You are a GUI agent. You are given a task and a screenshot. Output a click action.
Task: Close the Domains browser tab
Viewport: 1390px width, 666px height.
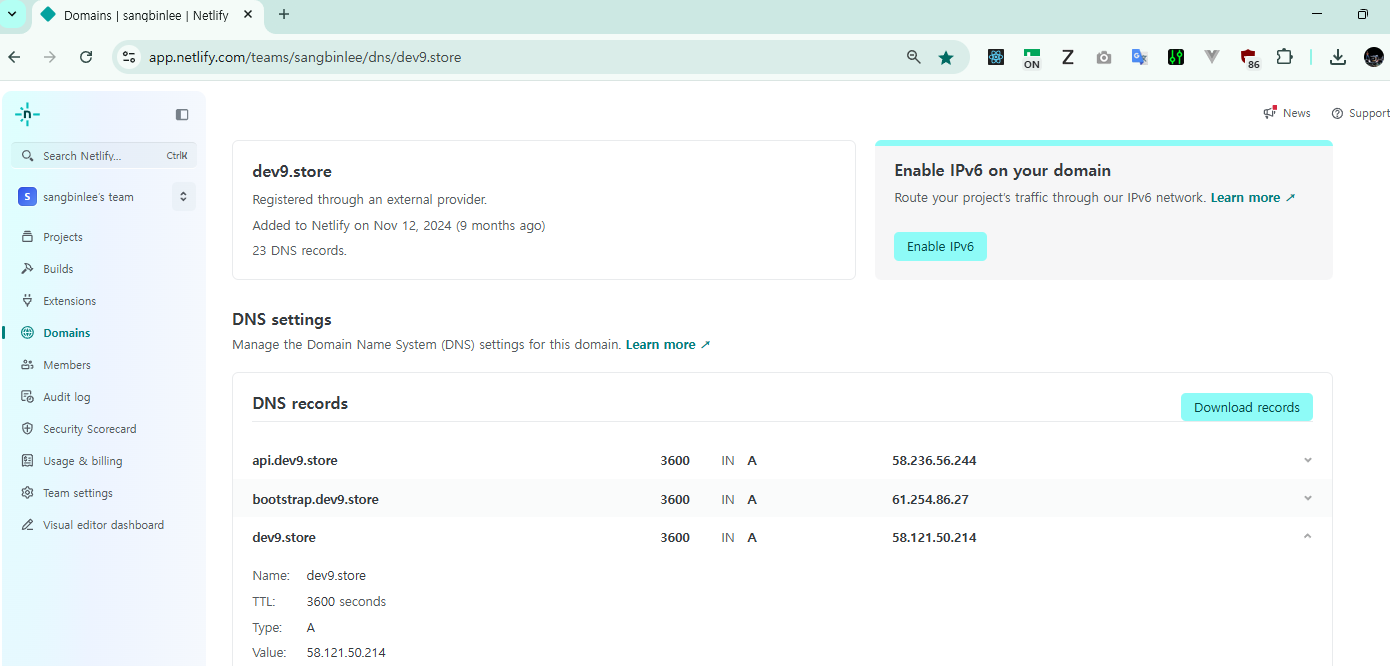(x=249, y=15)
